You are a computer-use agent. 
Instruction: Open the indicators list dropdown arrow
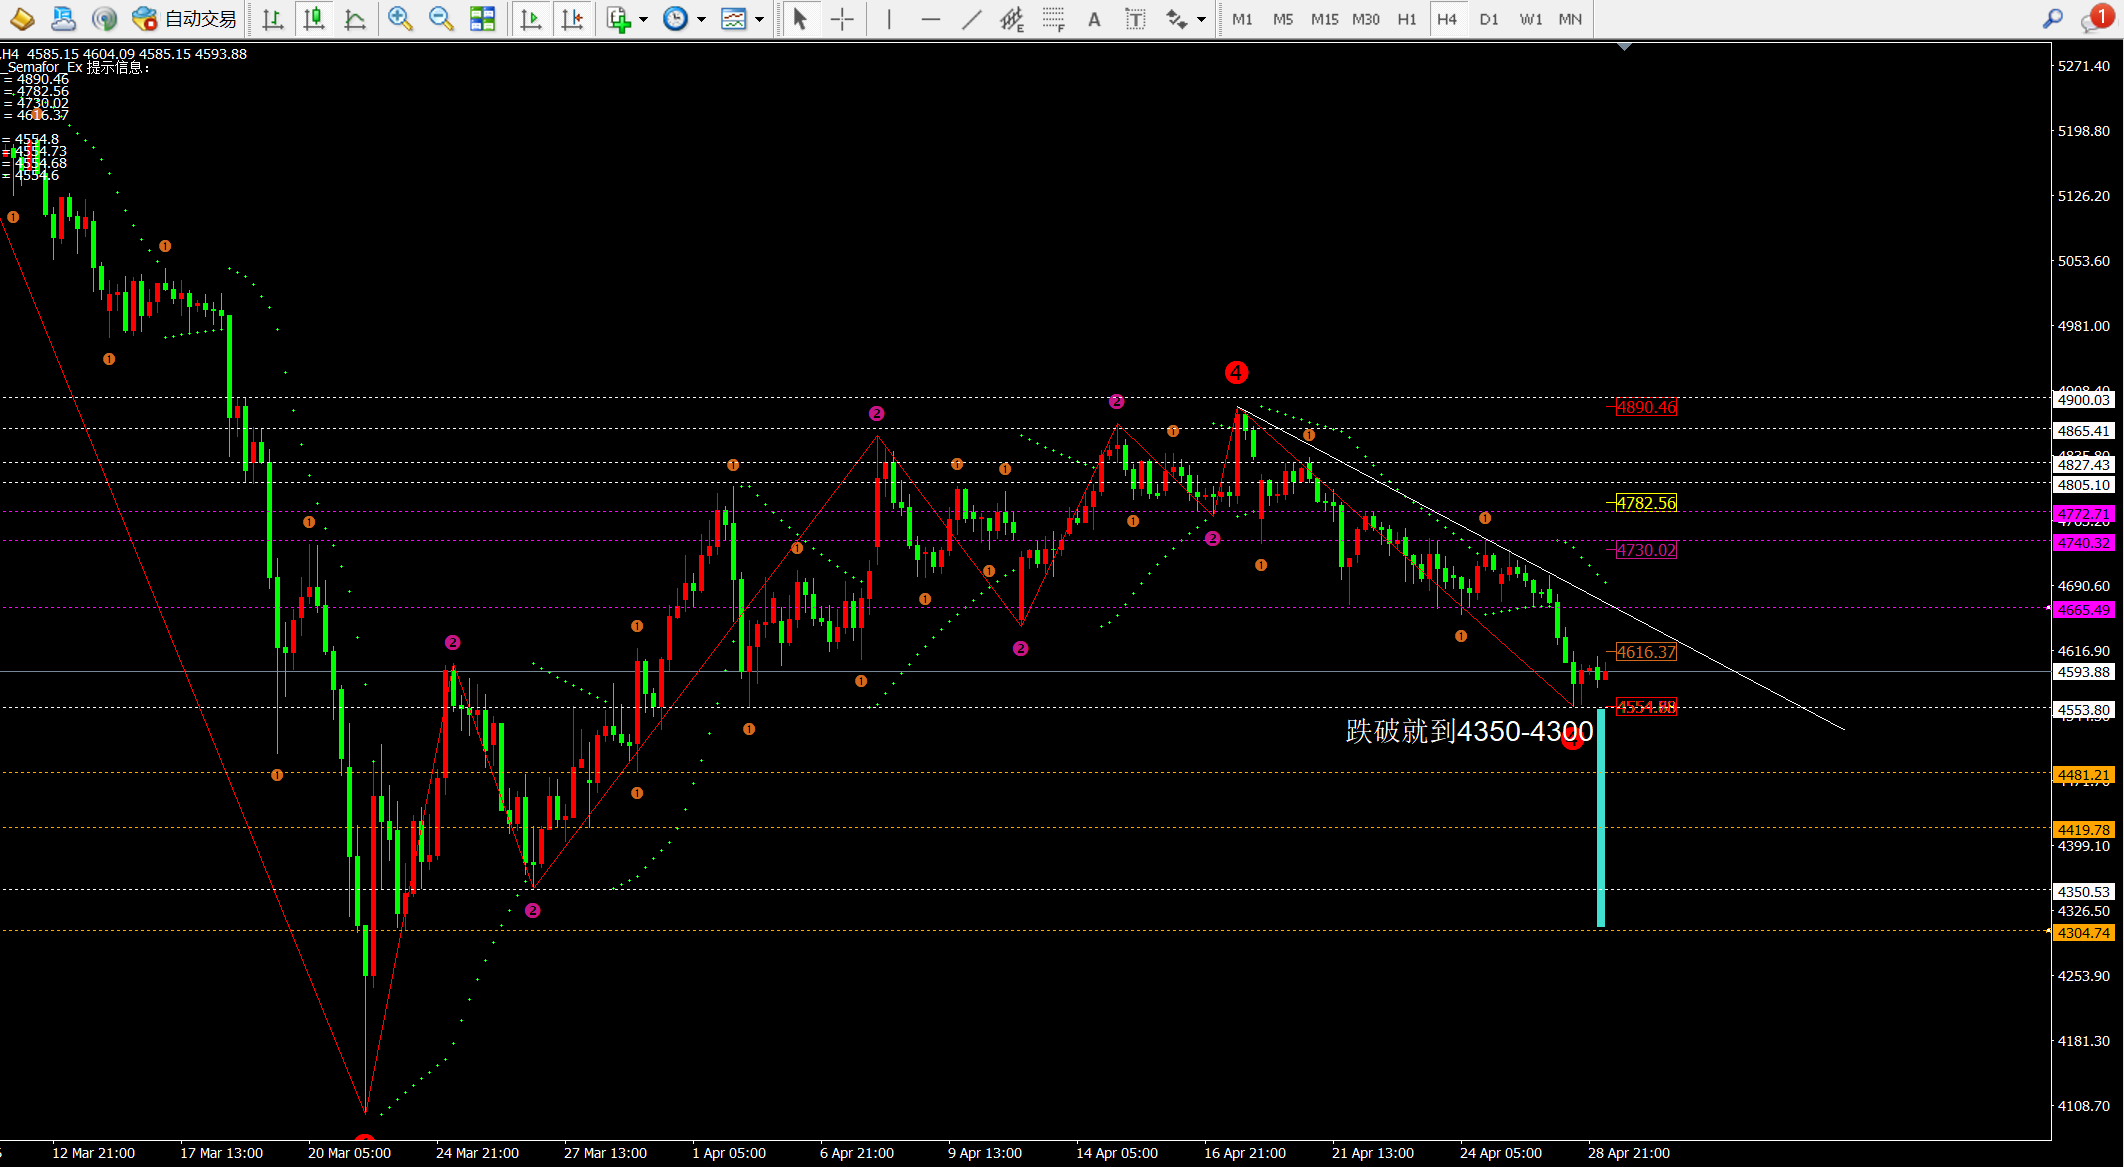[643, 19]
